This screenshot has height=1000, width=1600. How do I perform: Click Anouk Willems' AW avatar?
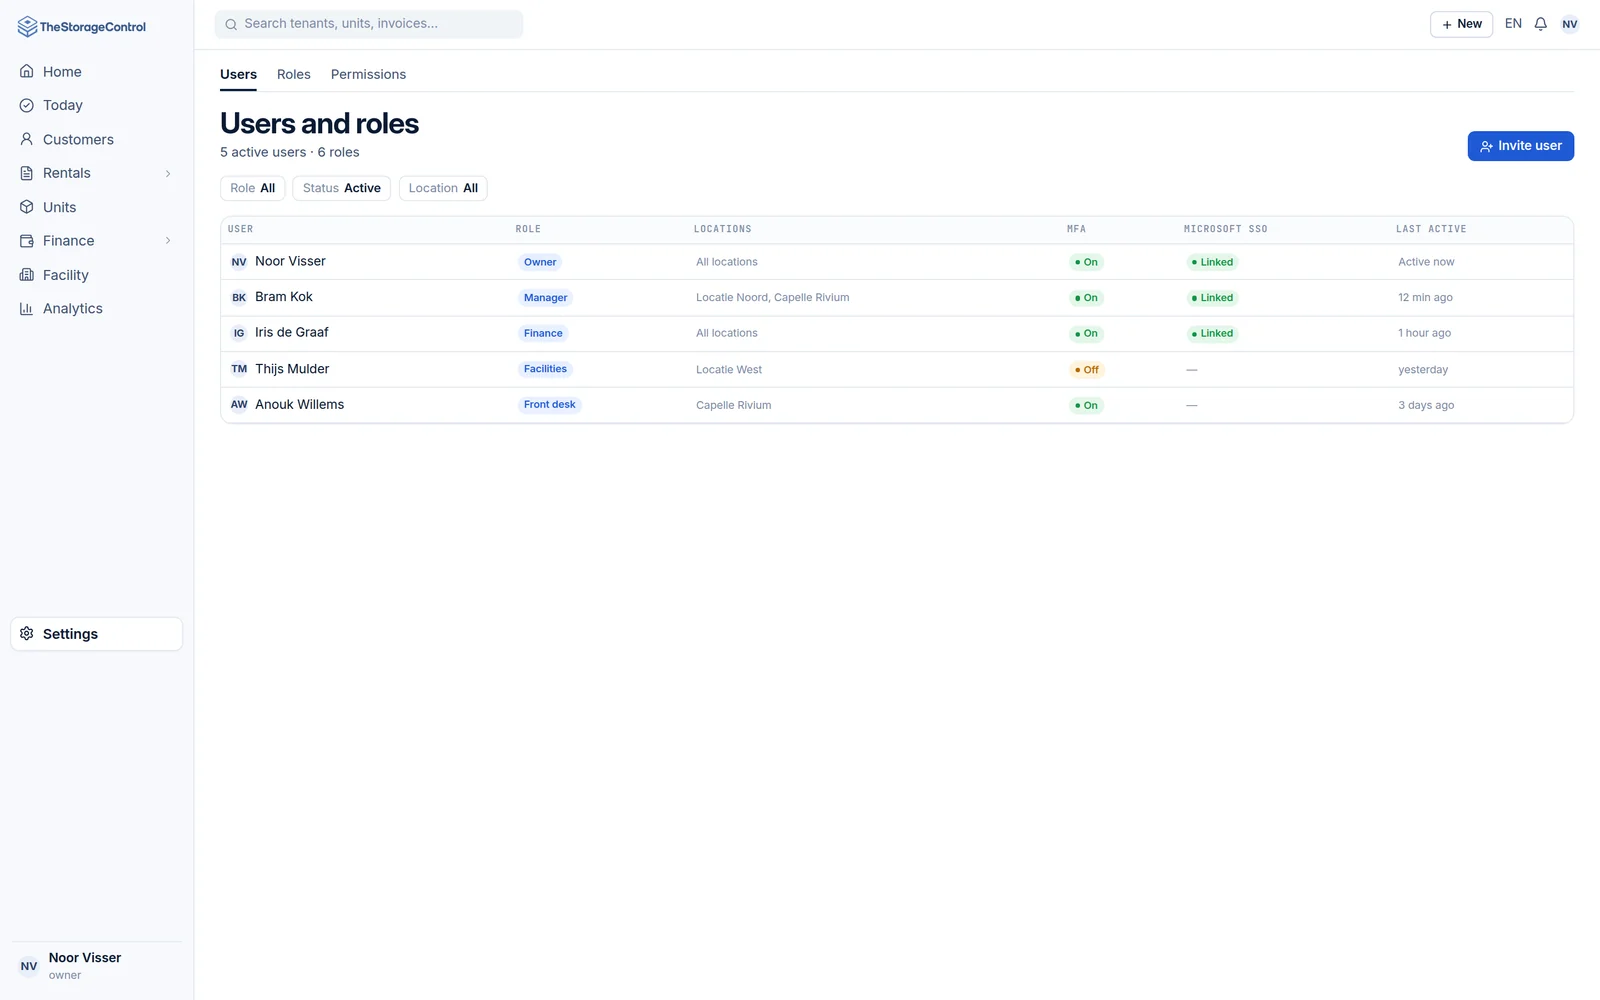click(x=239, y=405)
